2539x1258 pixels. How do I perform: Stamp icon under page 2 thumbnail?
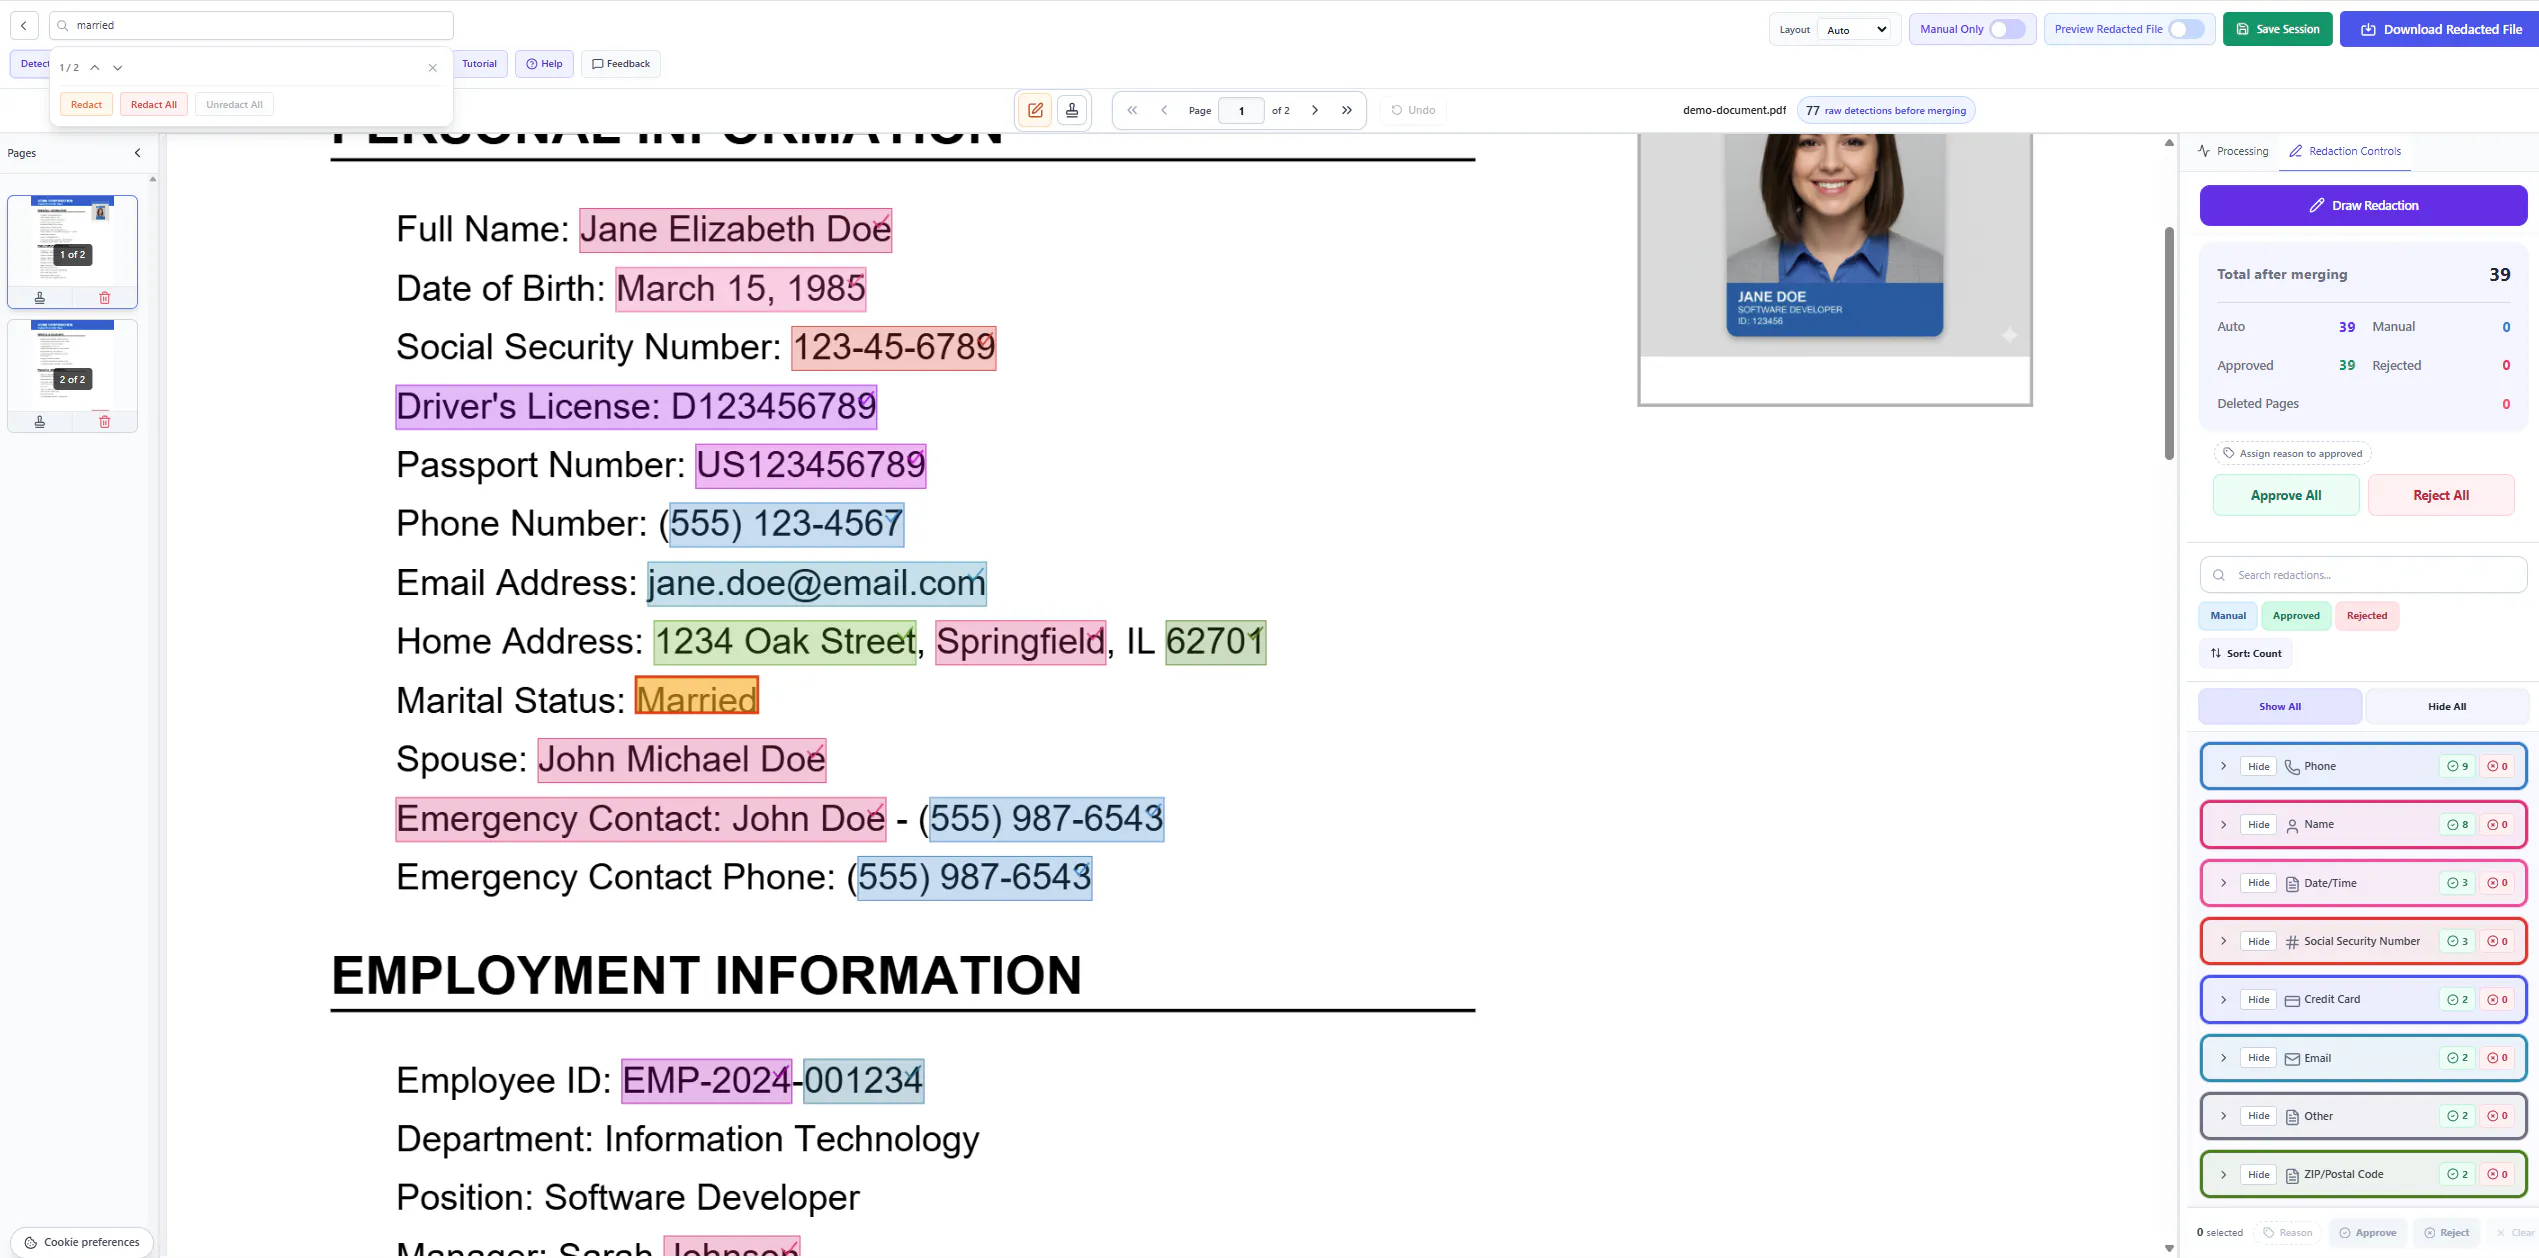[x=40, y=422]
